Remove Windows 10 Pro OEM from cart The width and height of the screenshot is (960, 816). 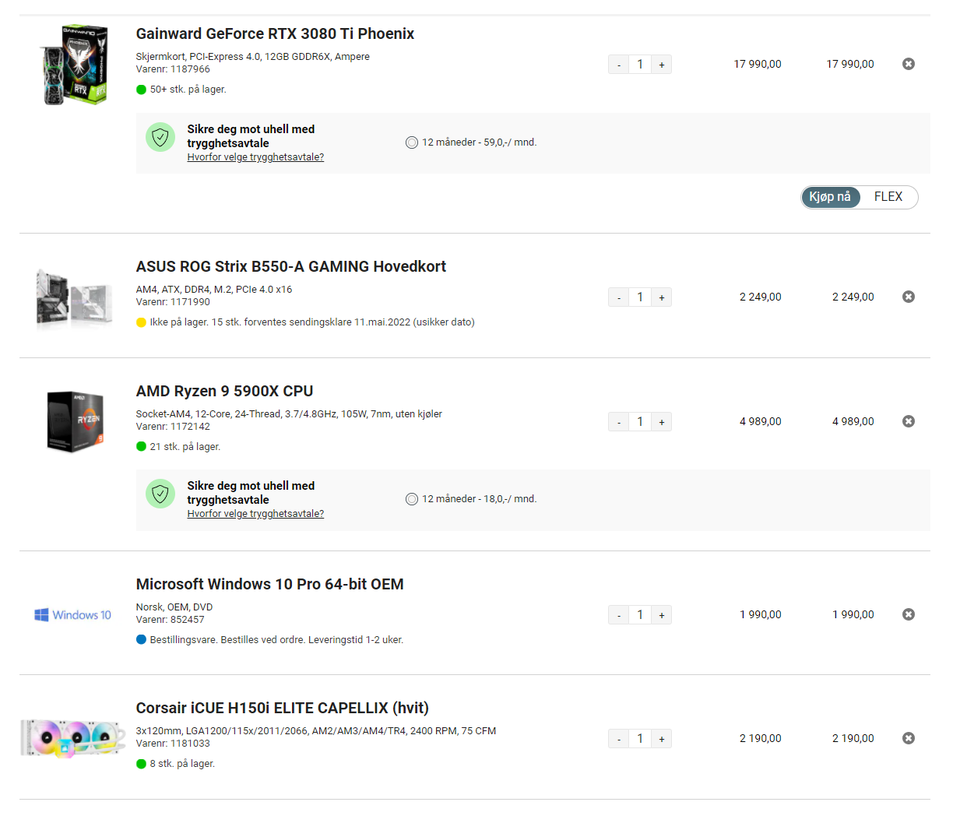(x=908, y=614)
